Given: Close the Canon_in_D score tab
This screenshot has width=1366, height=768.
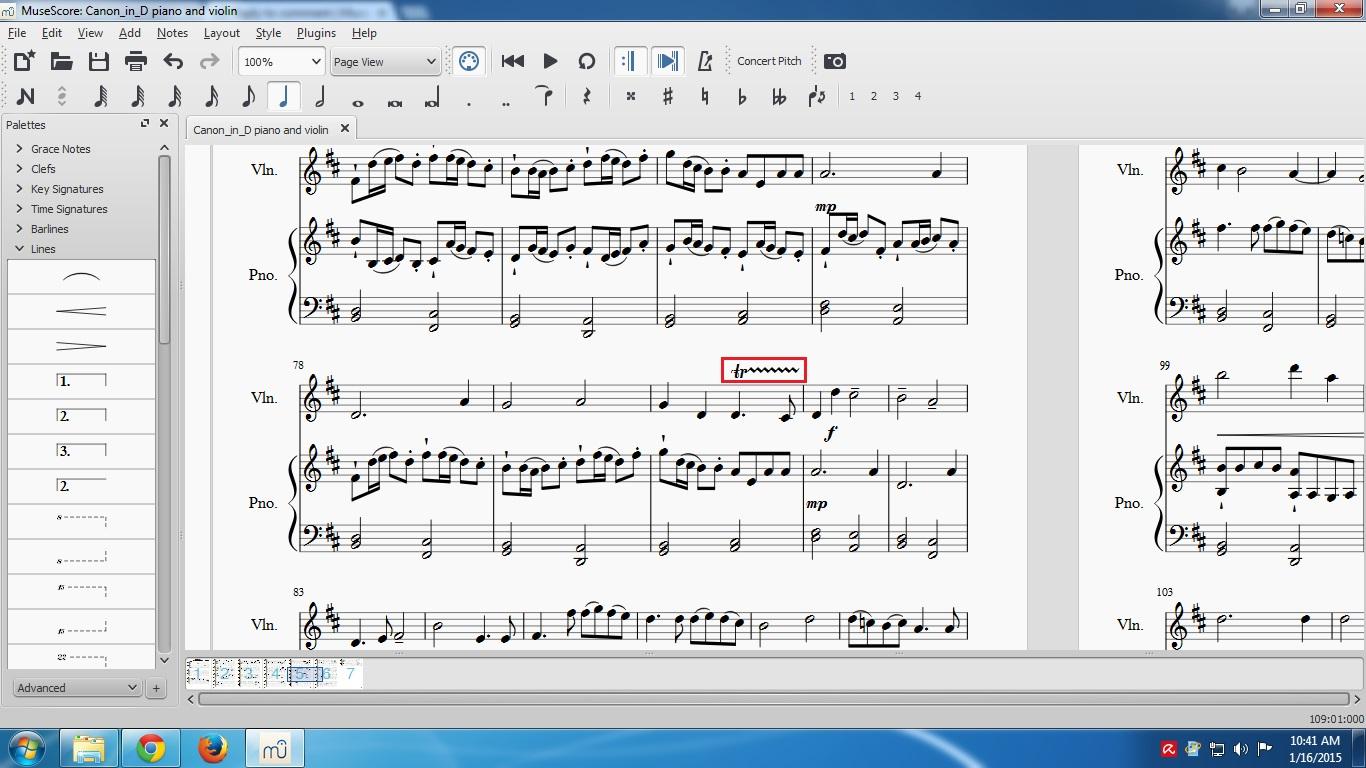Looking at the screenshot, I should (345, 128).
